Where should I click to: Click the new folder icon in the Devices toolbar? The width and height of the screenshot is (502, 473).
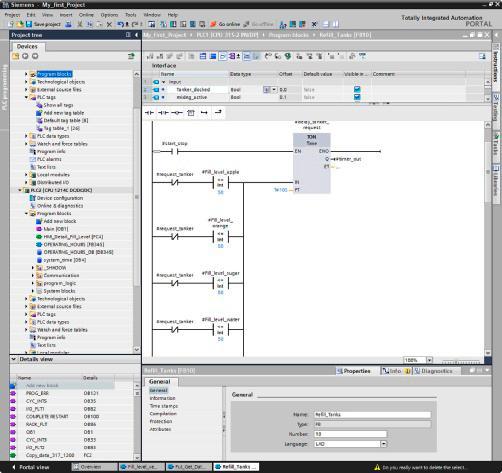tap(15, 56)
